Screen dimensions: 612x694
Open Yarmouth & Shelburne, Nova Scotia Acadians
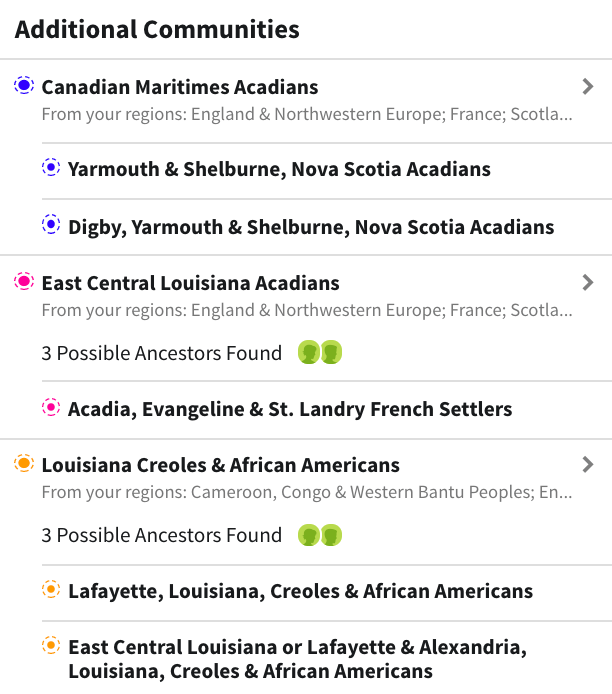(279, 169)
